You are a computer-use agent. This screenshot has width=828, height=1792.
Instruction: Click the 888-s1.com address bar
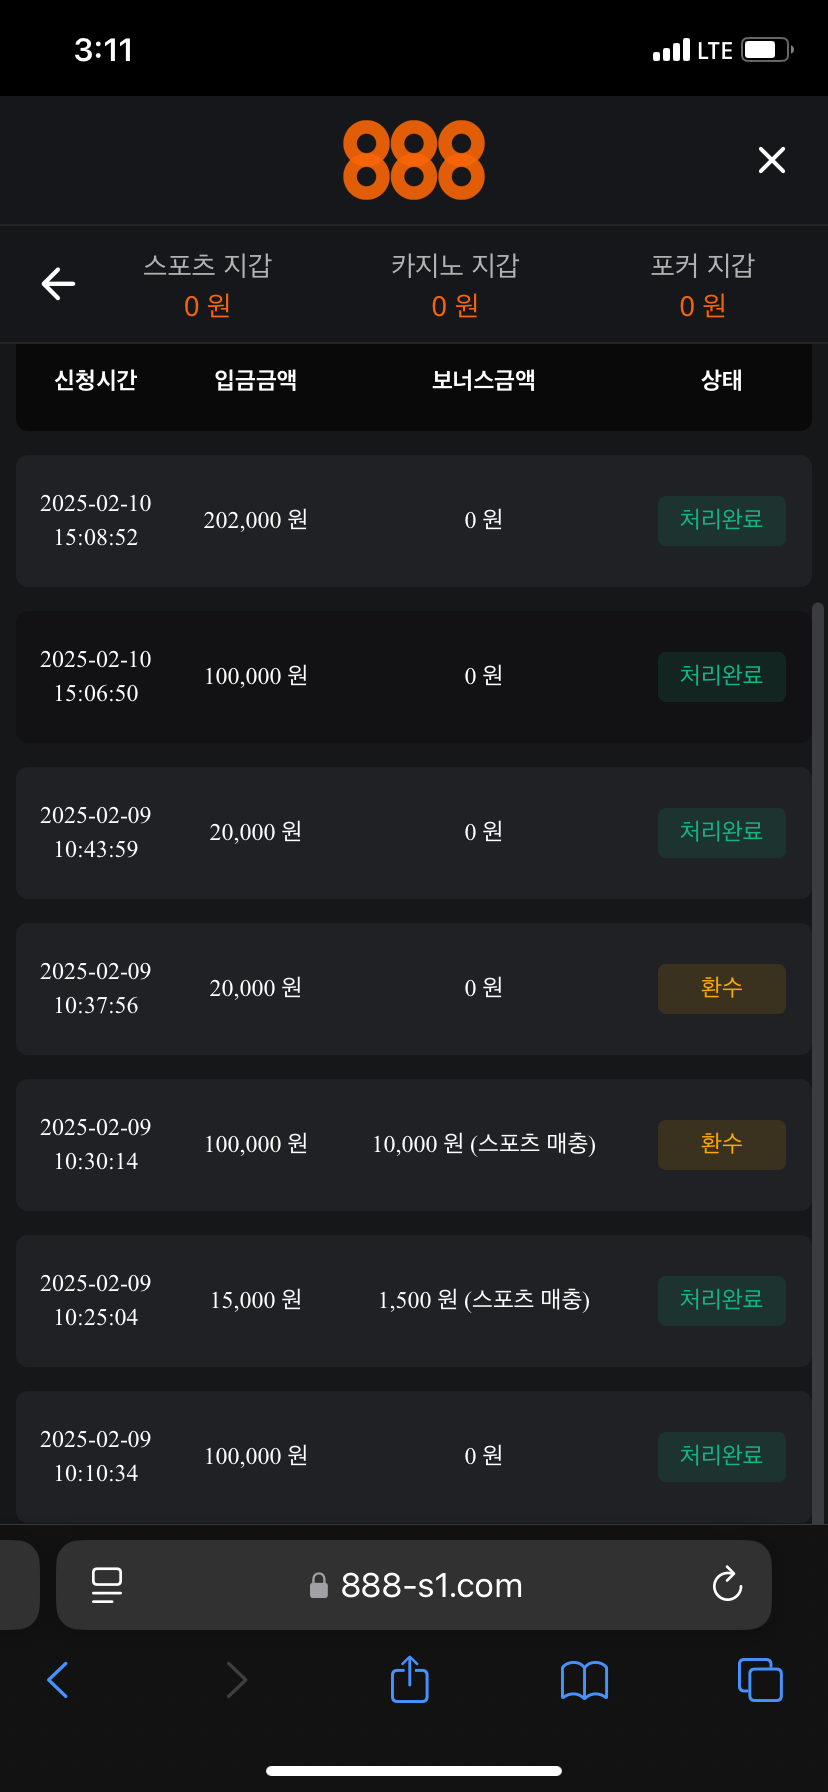pos(430,1585)
